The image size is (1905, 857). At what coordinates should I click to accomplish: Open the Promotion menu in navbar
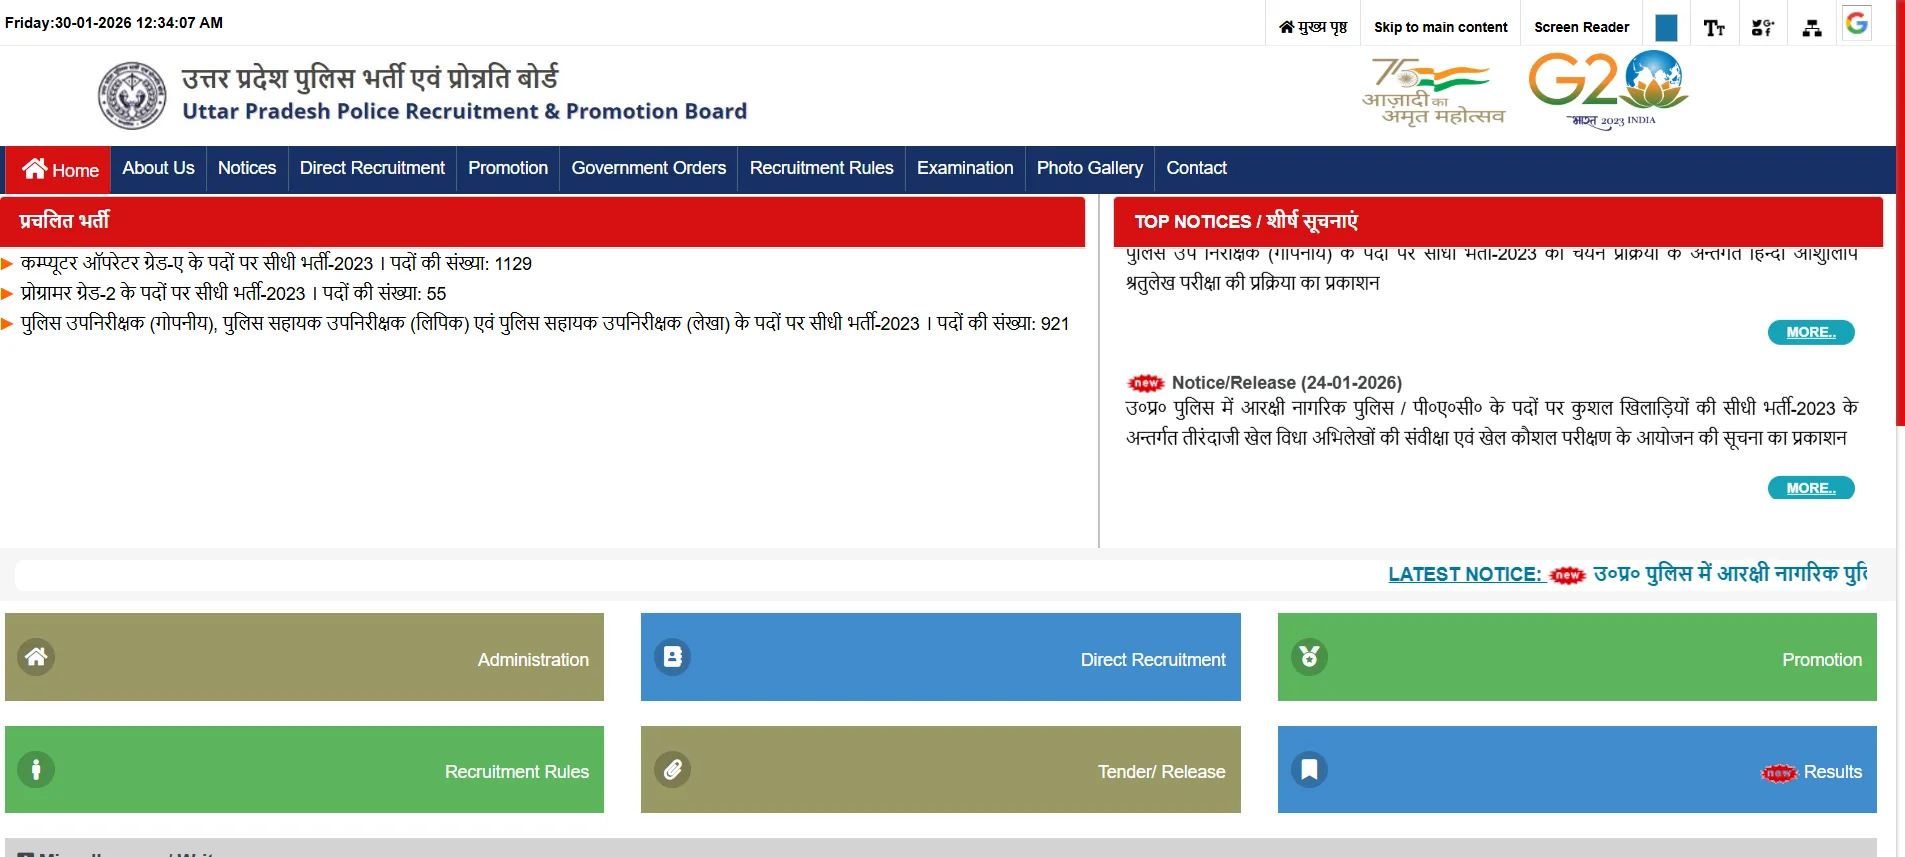coord(508,168)
